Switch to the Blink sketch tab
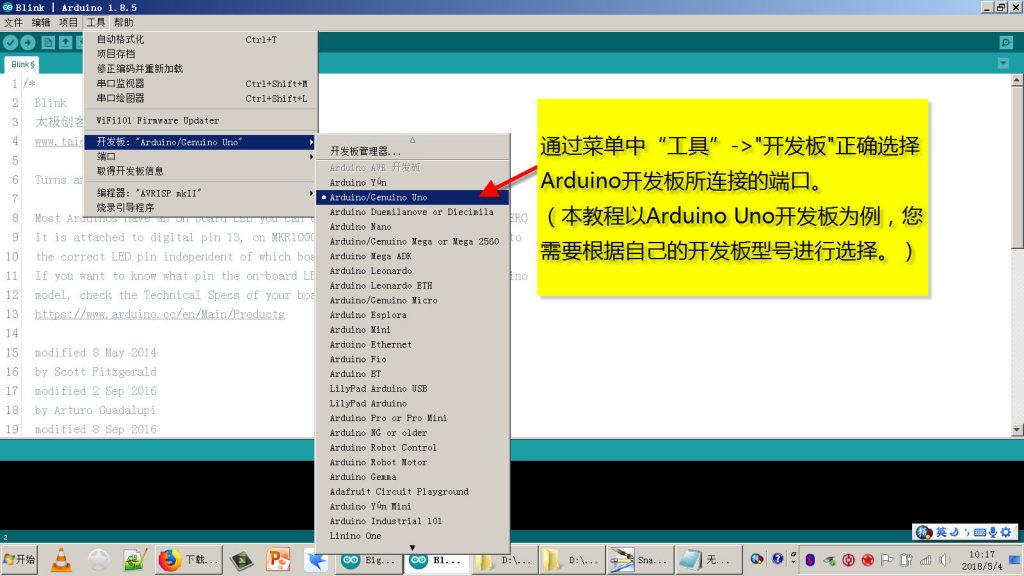The height and width of the screenshot is (576, 1024). click(x=22, y=65)
